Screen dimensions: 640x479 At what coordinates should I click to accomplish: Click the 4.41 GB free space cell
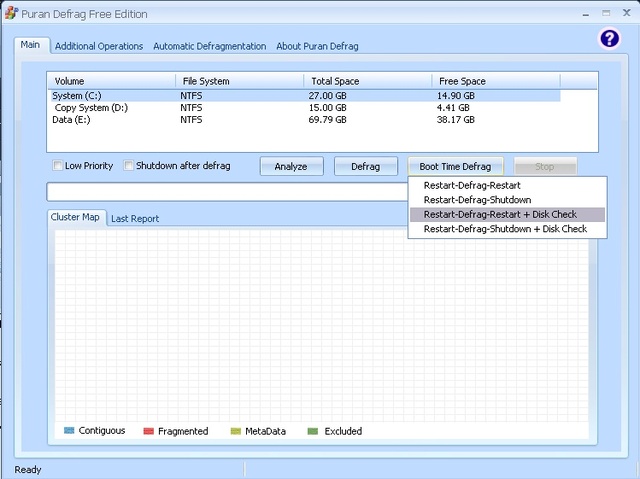pyautogui.click(x=453, y=108)
